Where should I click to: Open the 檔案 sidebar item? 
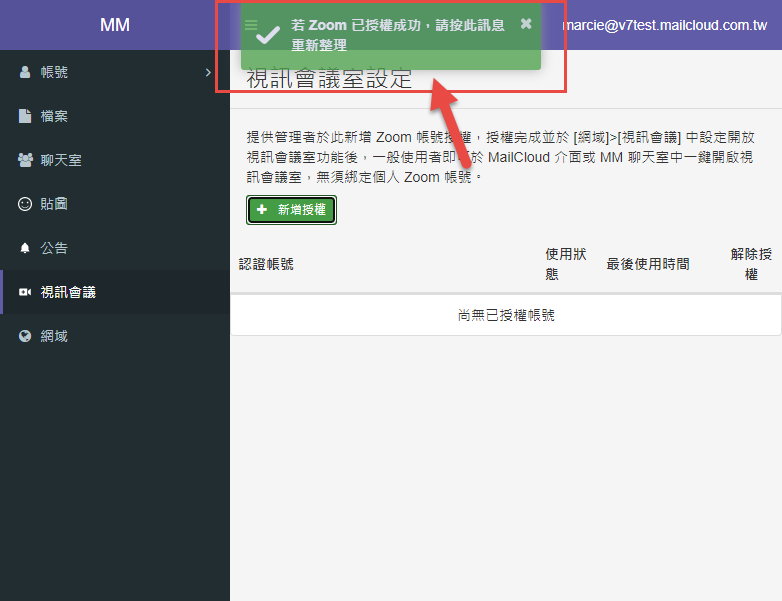coord(115,116)
